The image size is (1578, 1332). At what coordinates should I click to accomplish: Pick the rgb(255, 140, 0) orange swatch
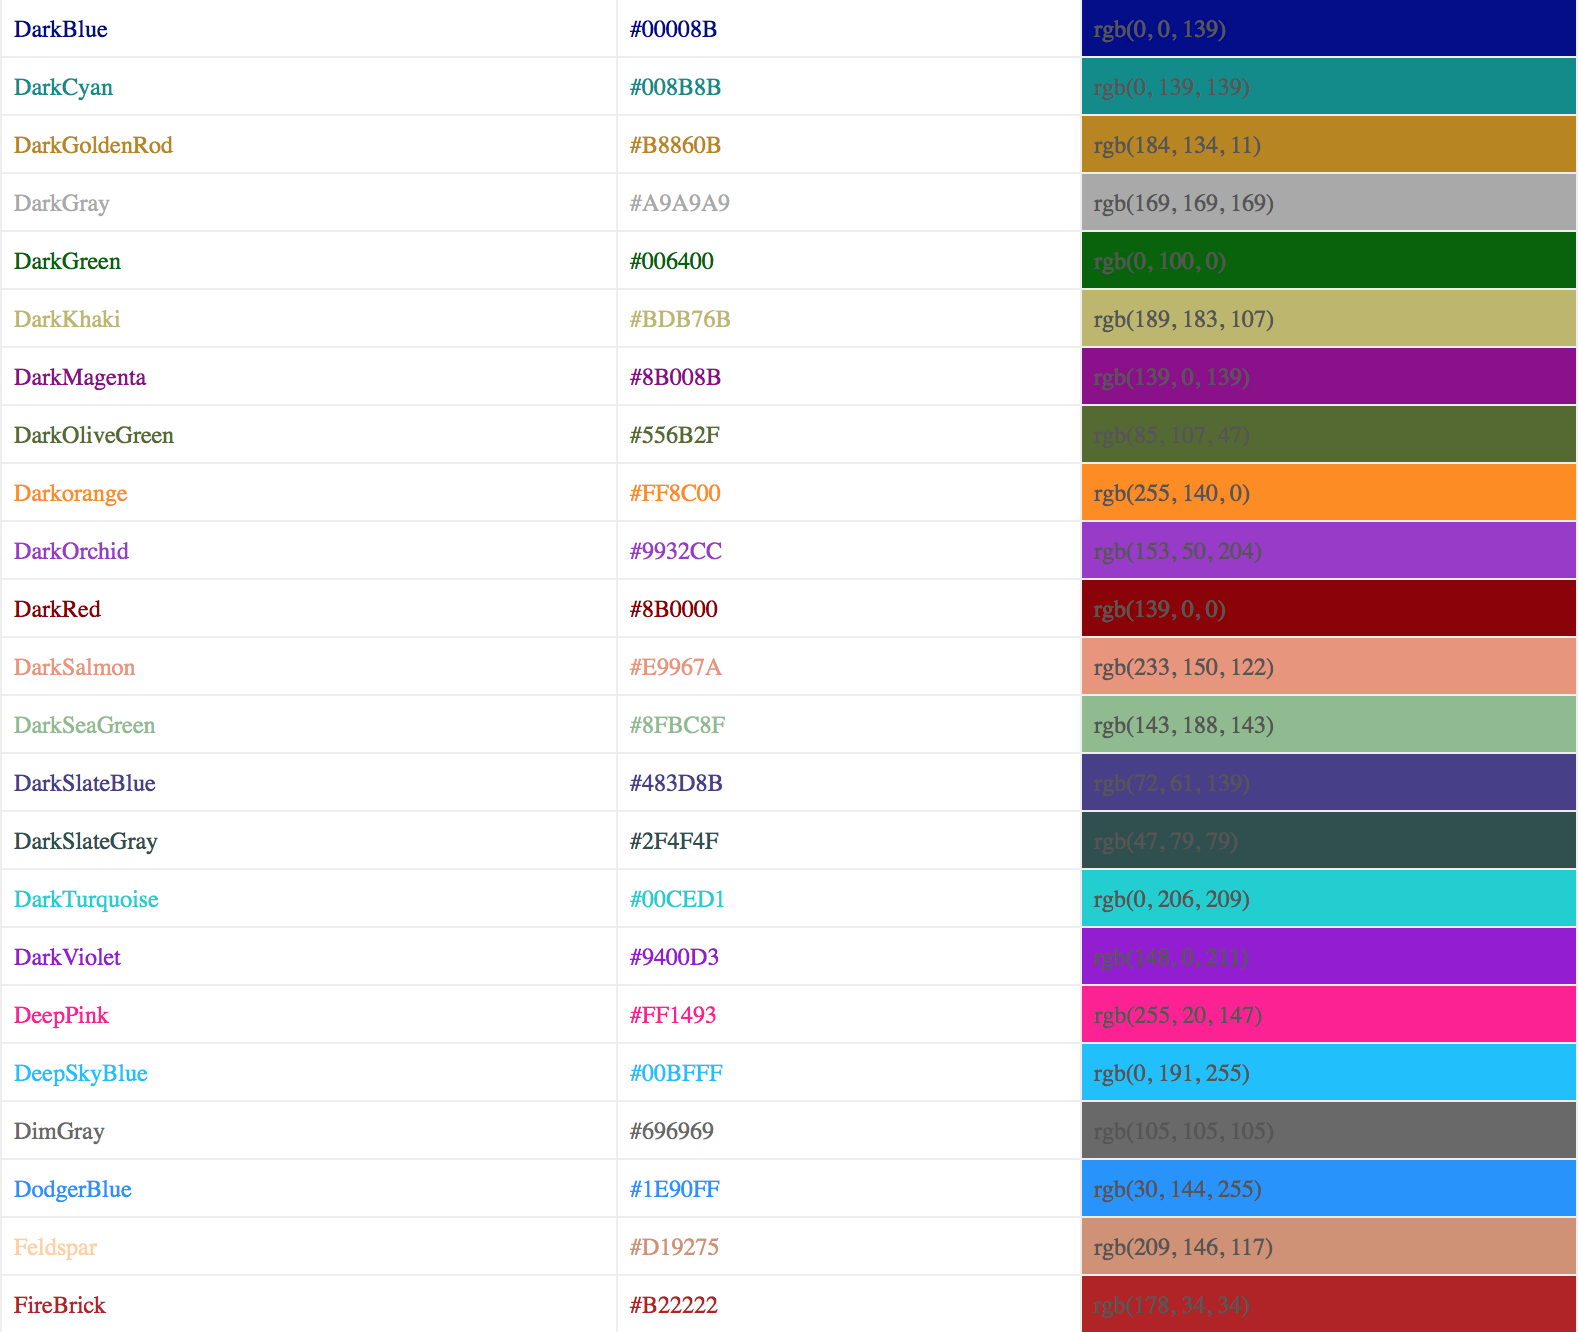1329,492
